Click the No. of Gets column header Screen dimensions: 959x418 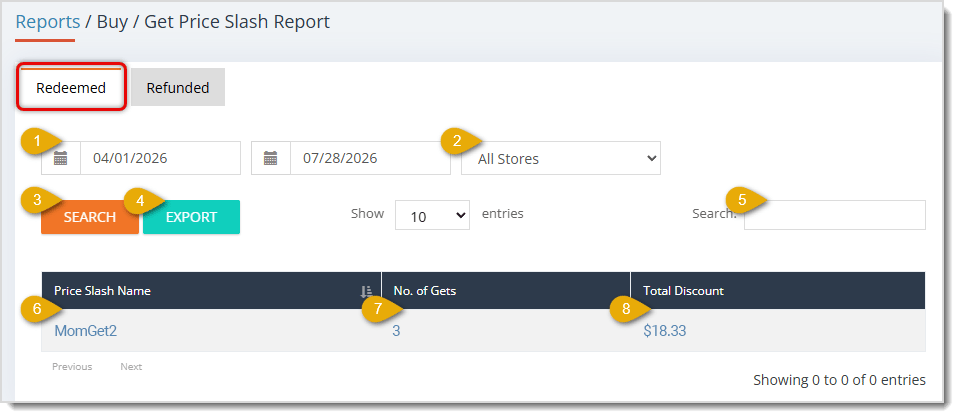(506, 291)
